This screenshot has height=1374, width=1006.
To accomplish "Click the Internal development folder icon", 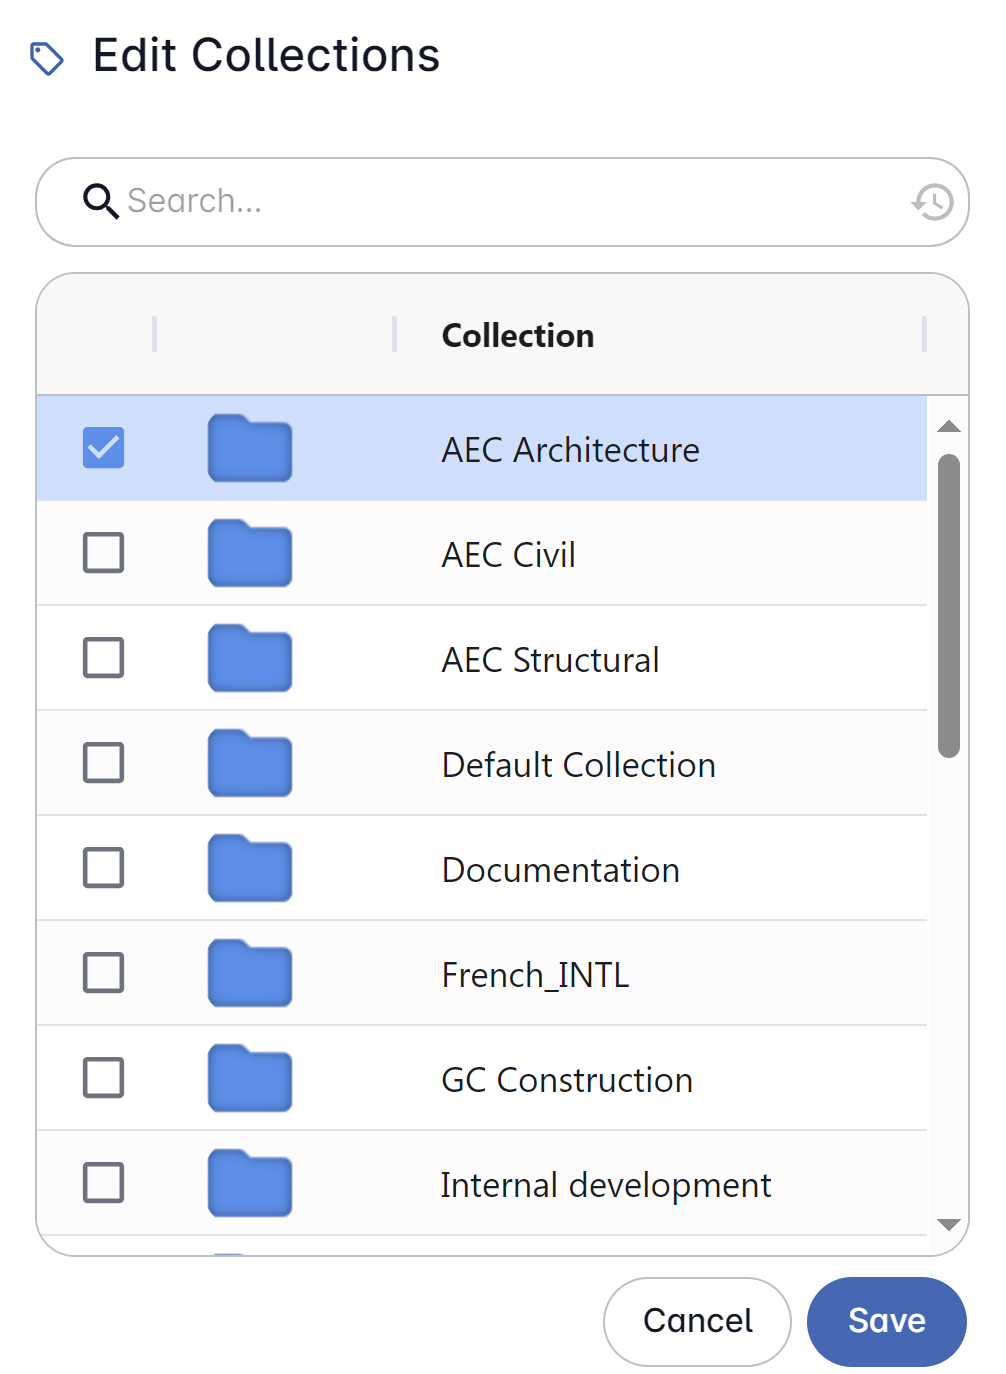I will point(250,1183).
